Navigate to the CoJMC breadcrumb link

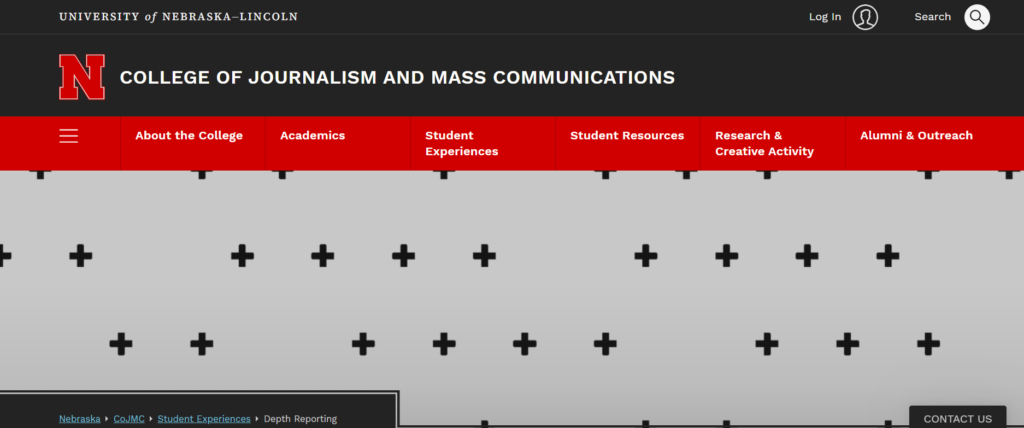pos(128,419)
